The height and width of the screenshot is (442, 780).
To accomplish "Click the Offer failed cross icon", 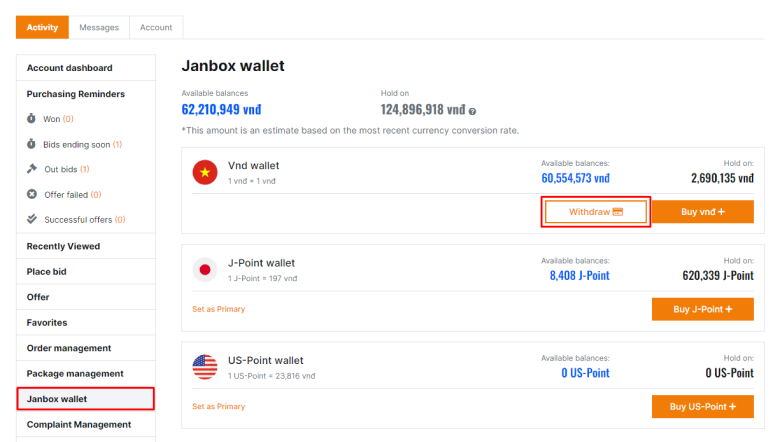I will (x=32, y=194).
